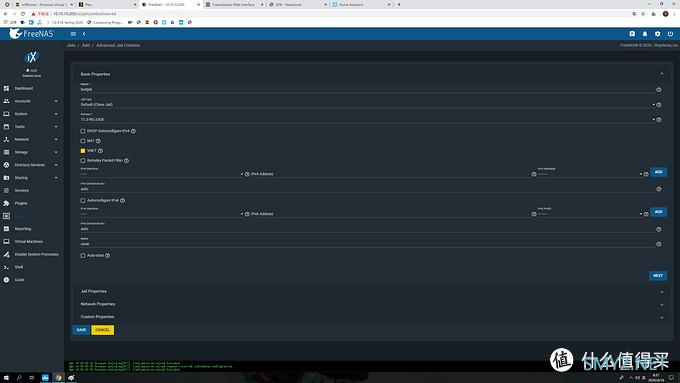The width and height of the screenshot is (680, 383).
Task: Switch to the Home Assistant browser tab
Action: pyautogui.click(x=361, y=4)
